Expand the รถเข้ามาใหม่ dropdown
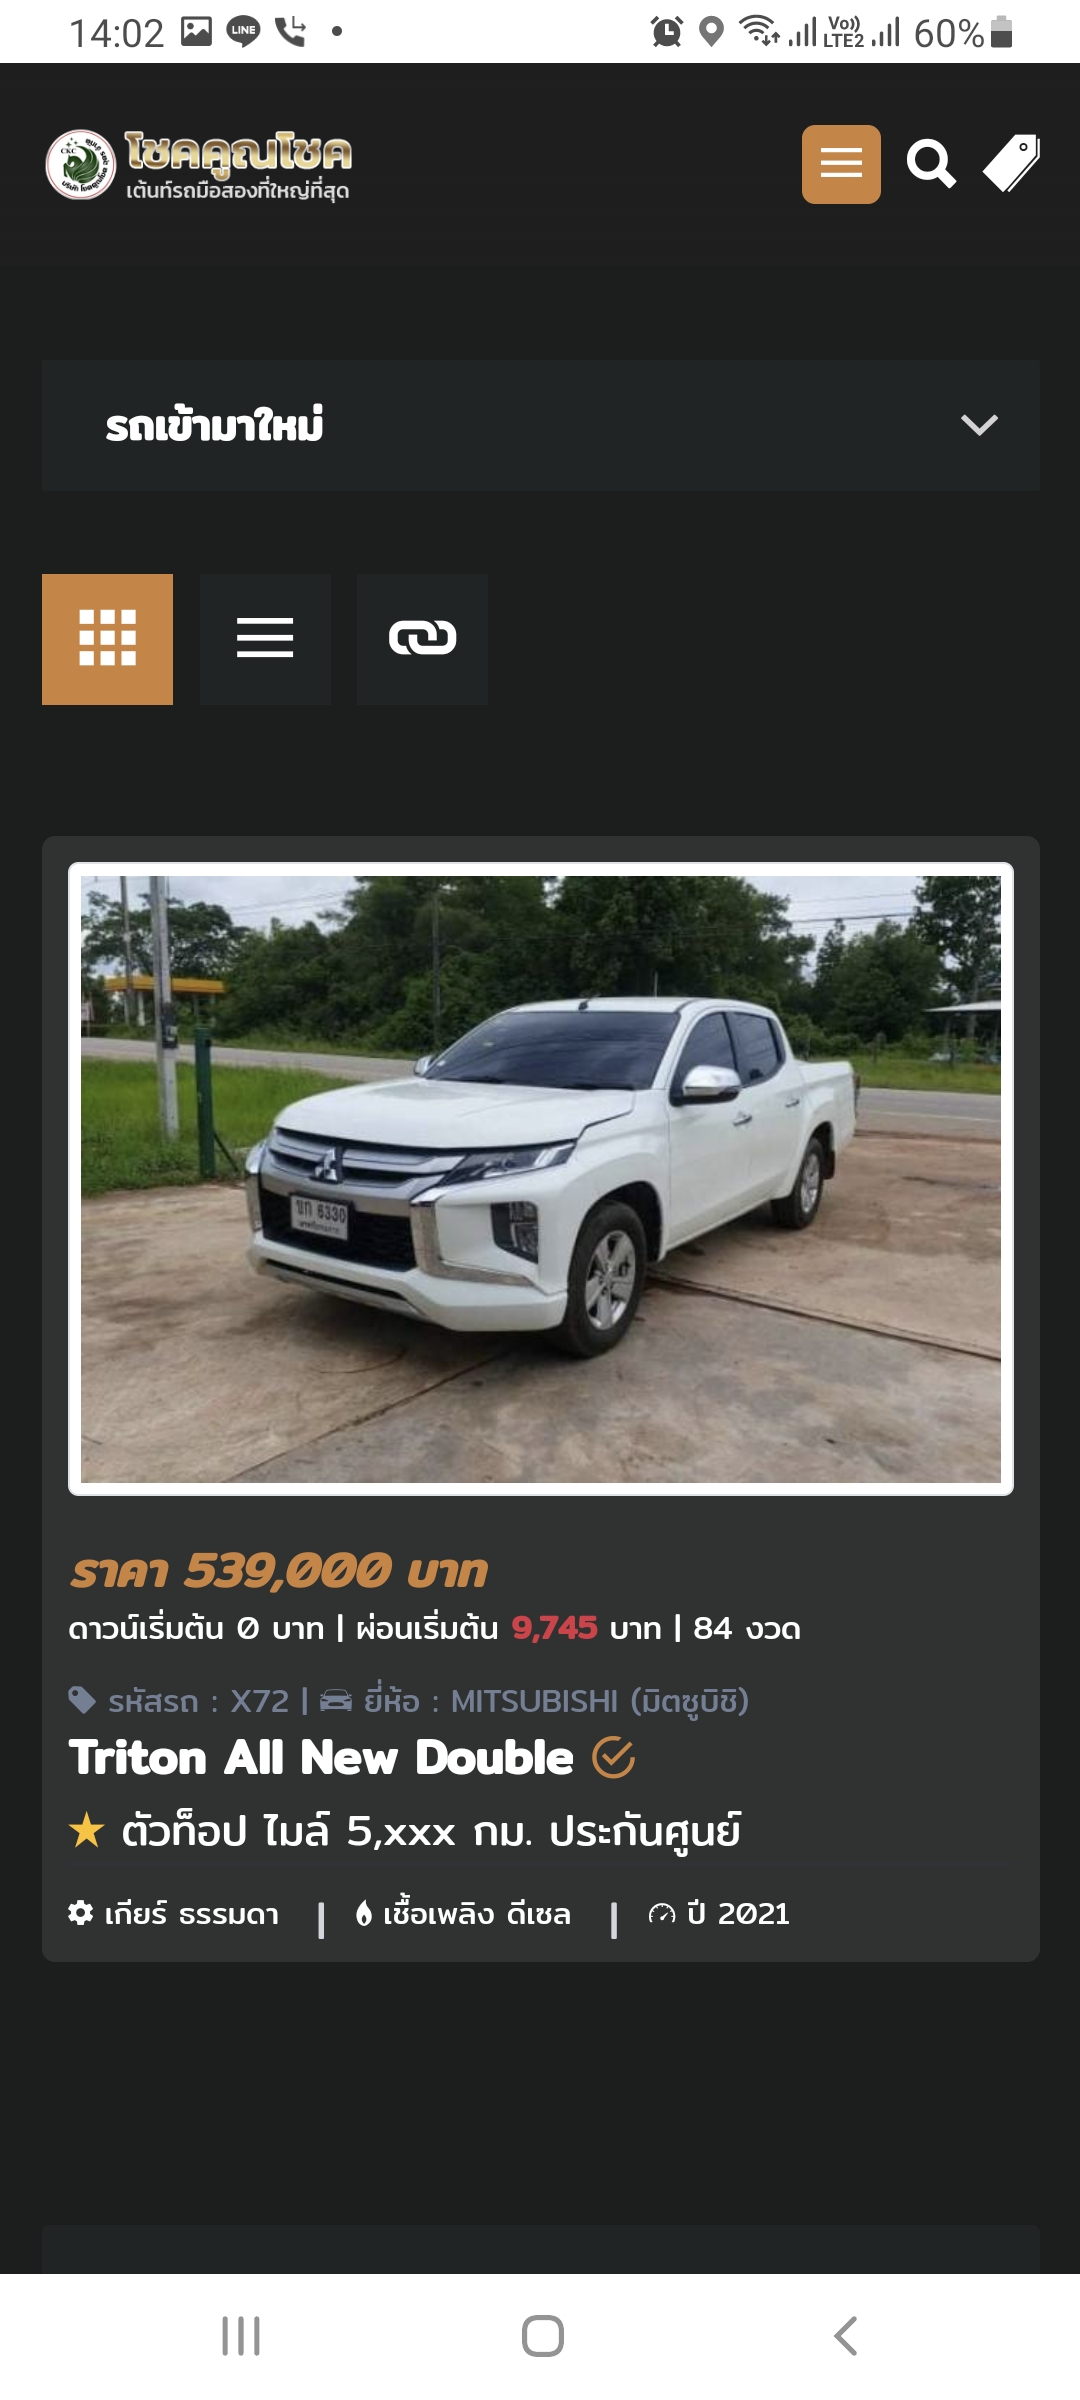Viewport: 1080px width, 2400px height. coord(541,425)
